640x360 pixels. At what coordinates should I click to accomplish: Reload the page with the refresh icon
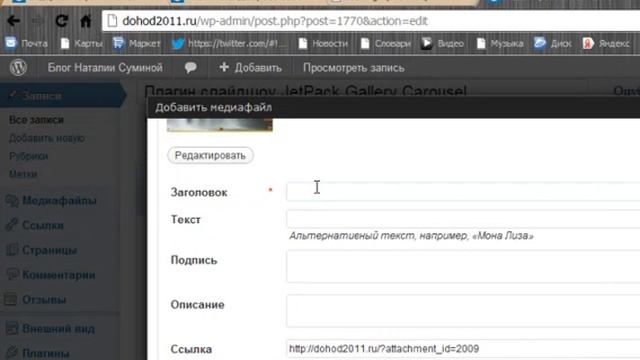pyautogui.click(x=62, y=20)
